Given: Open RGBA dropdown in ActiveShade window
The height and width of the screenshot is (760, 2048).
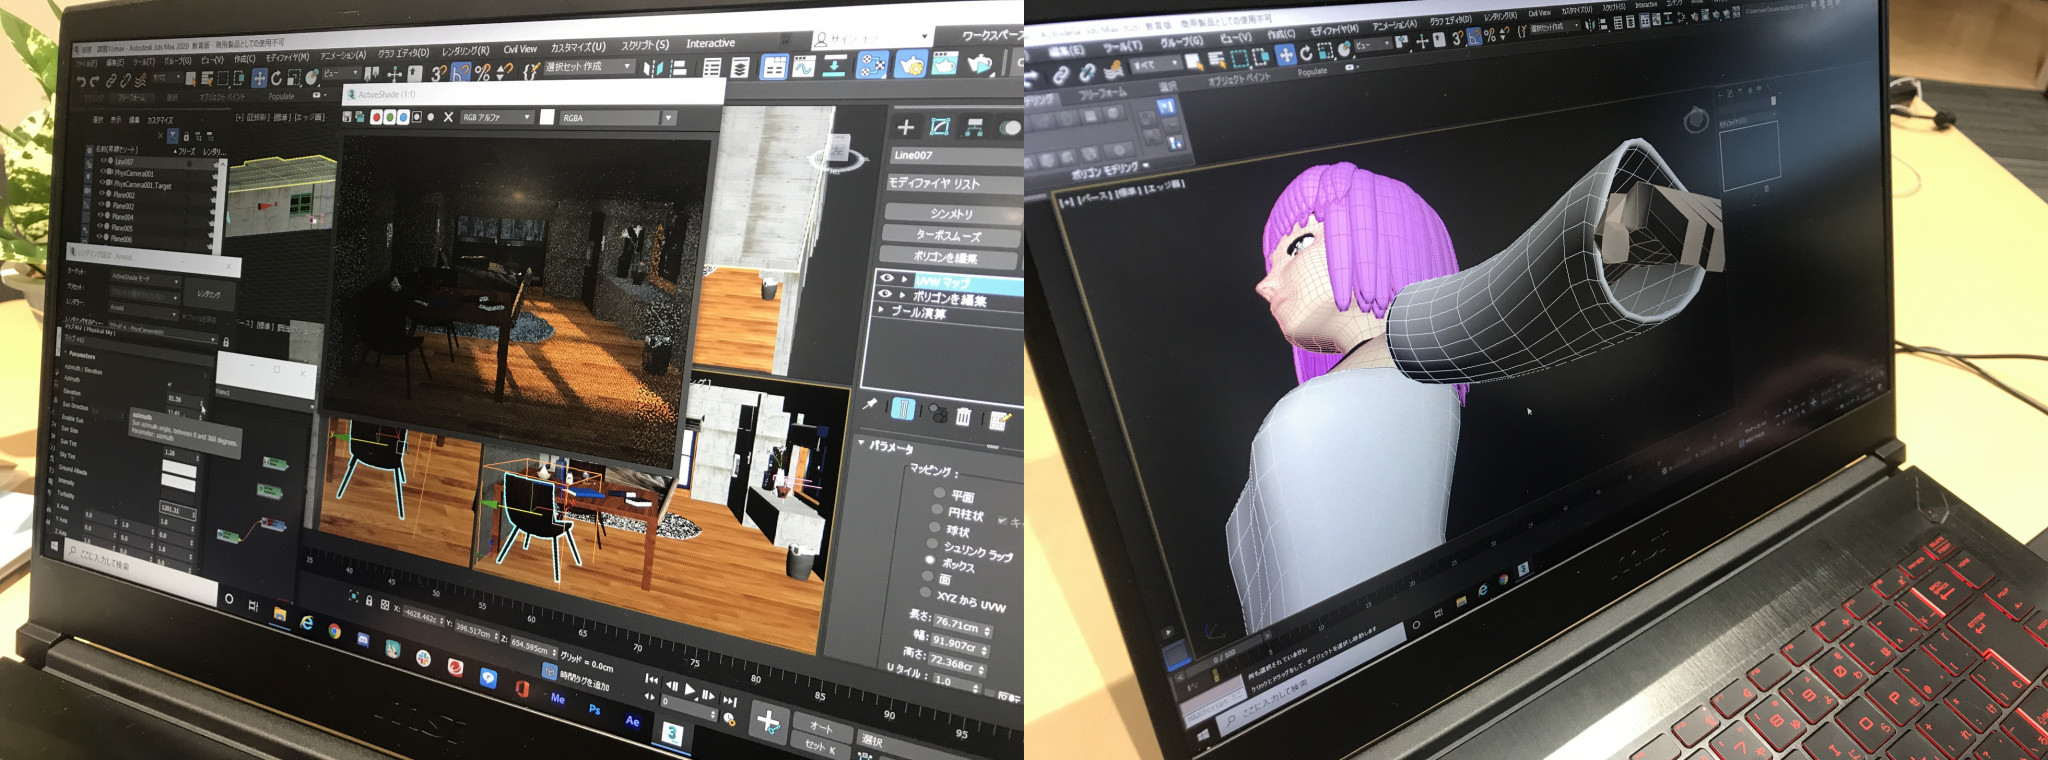Looking at the screenshot, I should coord(618,118).
